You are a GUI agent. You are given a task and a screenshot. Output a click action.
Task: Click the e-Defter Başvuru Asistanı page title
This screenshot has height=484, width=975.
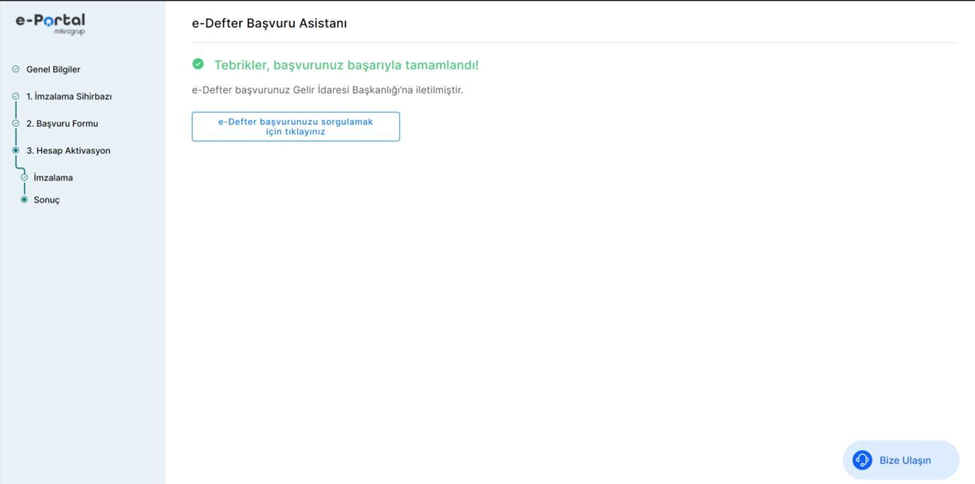tap(269, 23)
